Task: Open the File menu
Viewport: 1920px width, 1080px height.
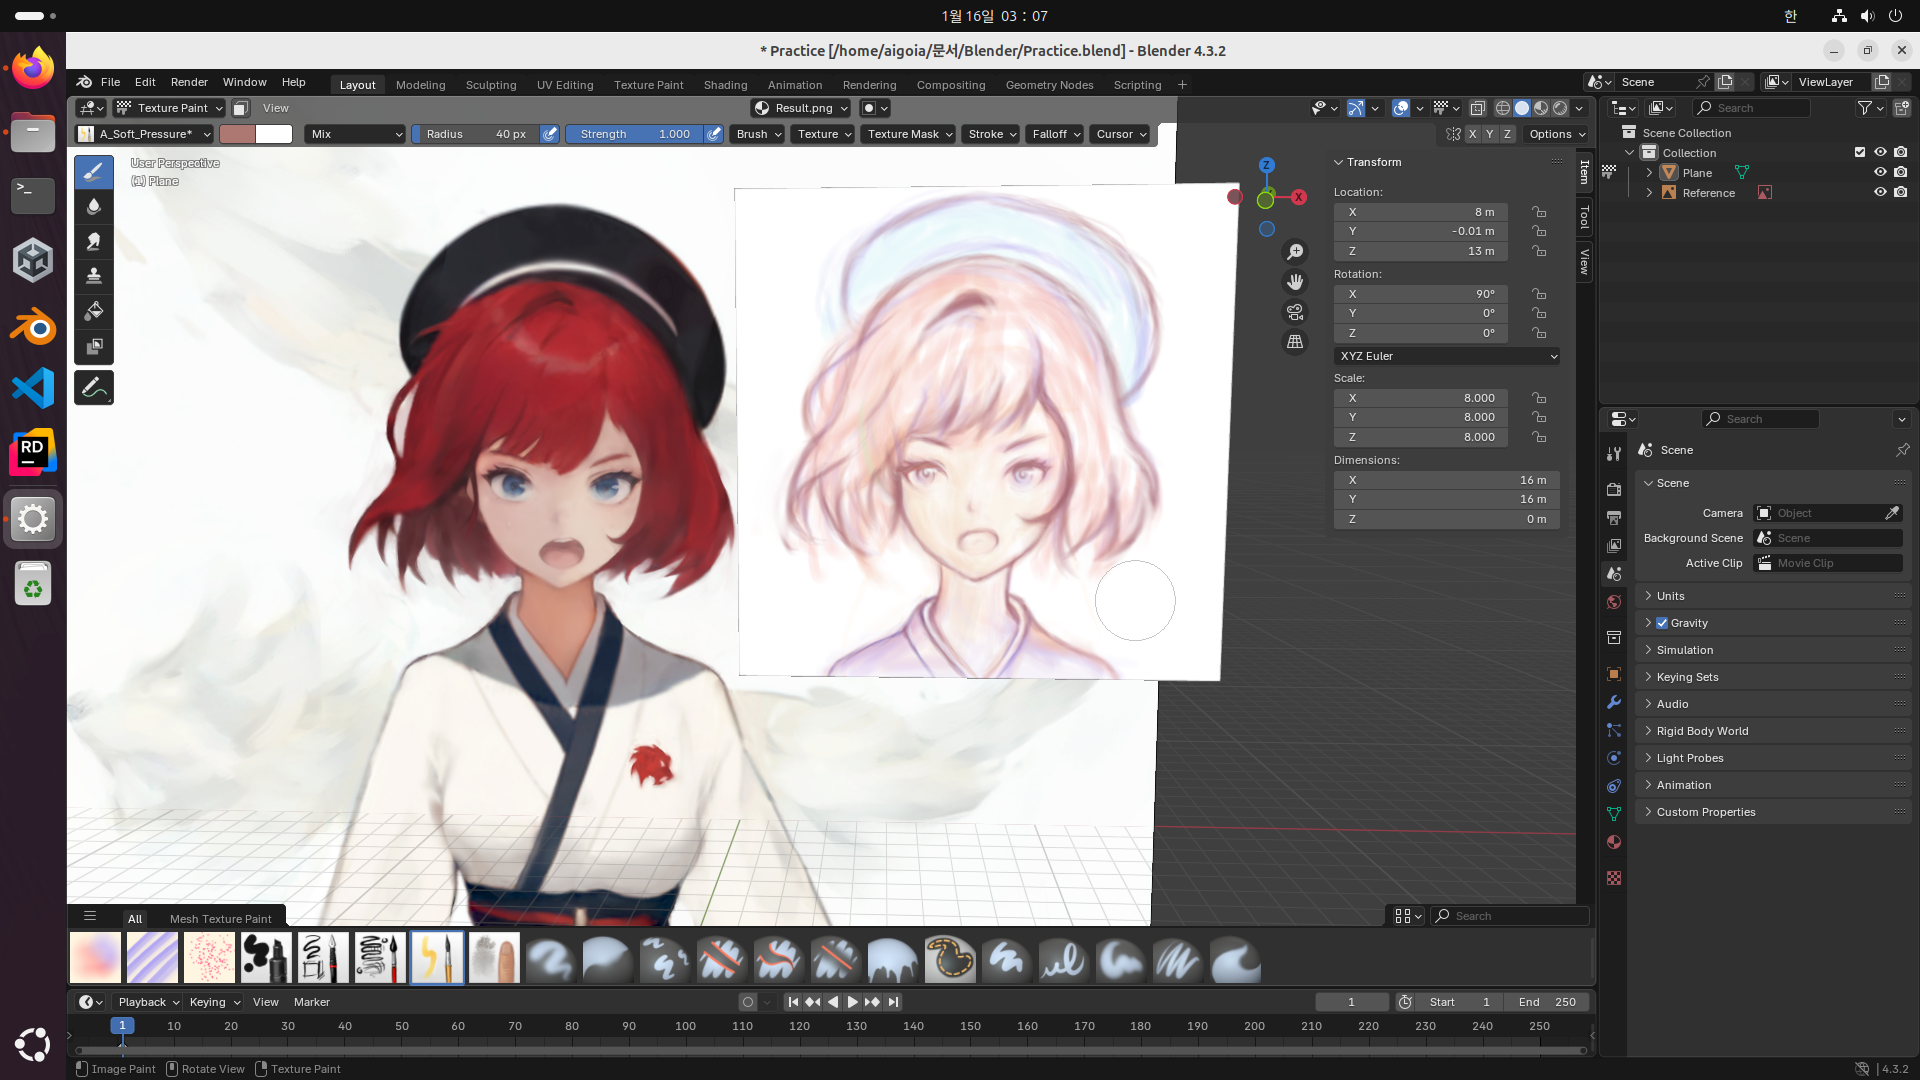Action: point(110,82)
